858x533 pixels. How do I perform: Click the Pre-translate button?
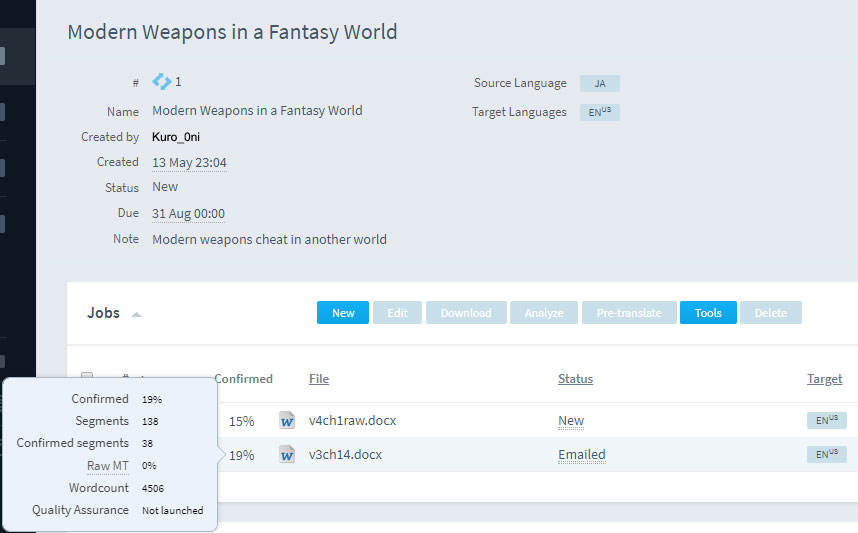tap(629, 313)
